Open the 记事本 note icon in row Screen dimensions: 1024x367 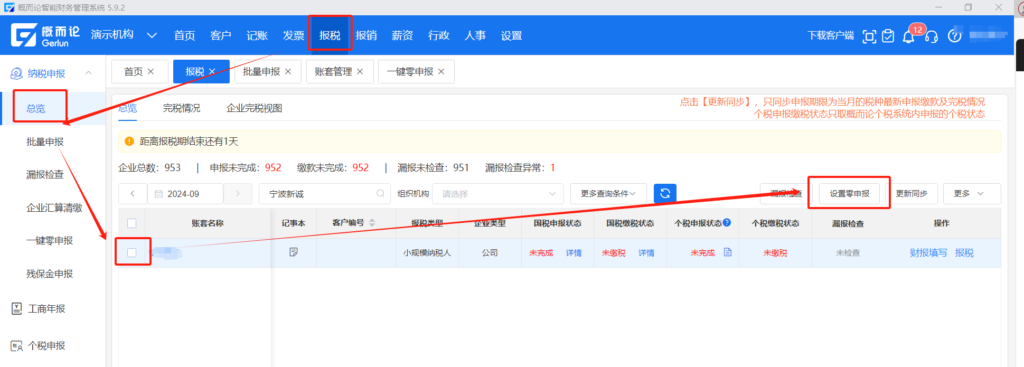[x=294, y=253]
